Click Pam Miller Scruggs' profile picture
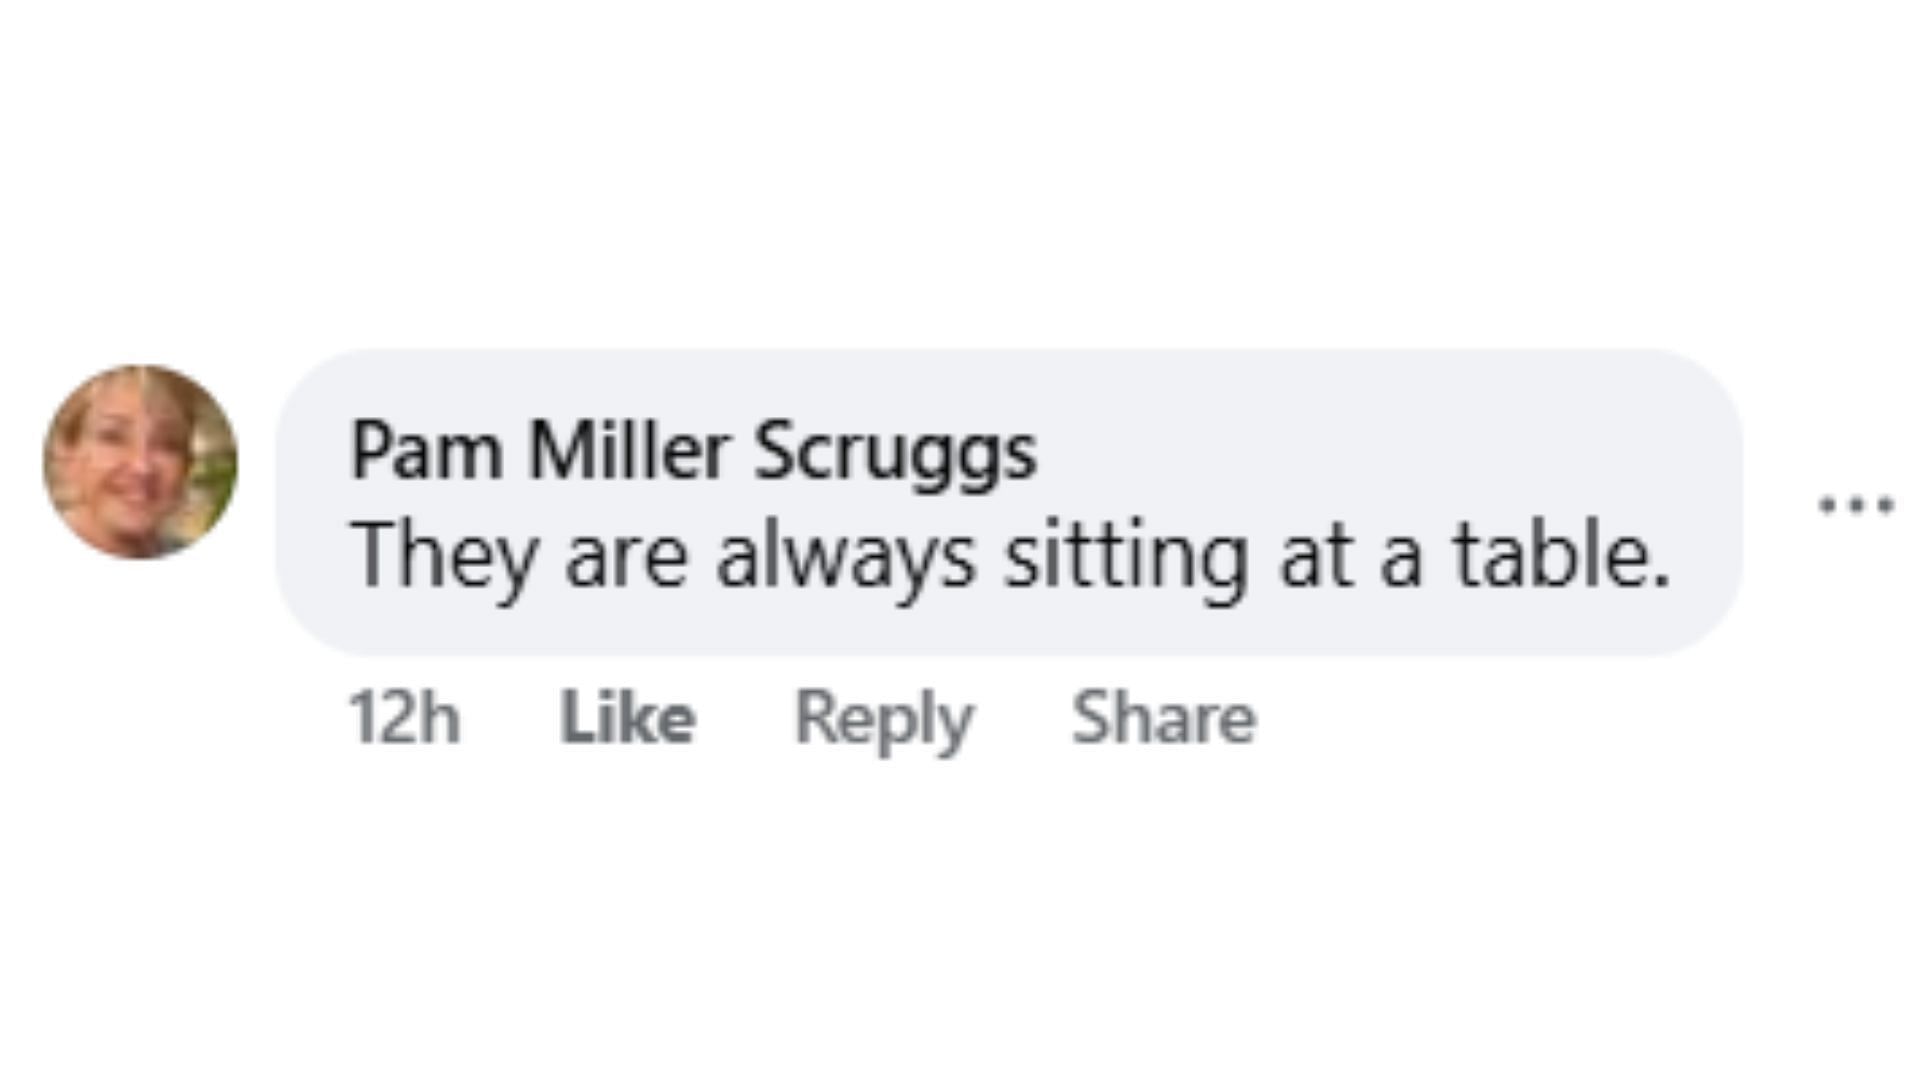1920x1080 pixels. 140,462
